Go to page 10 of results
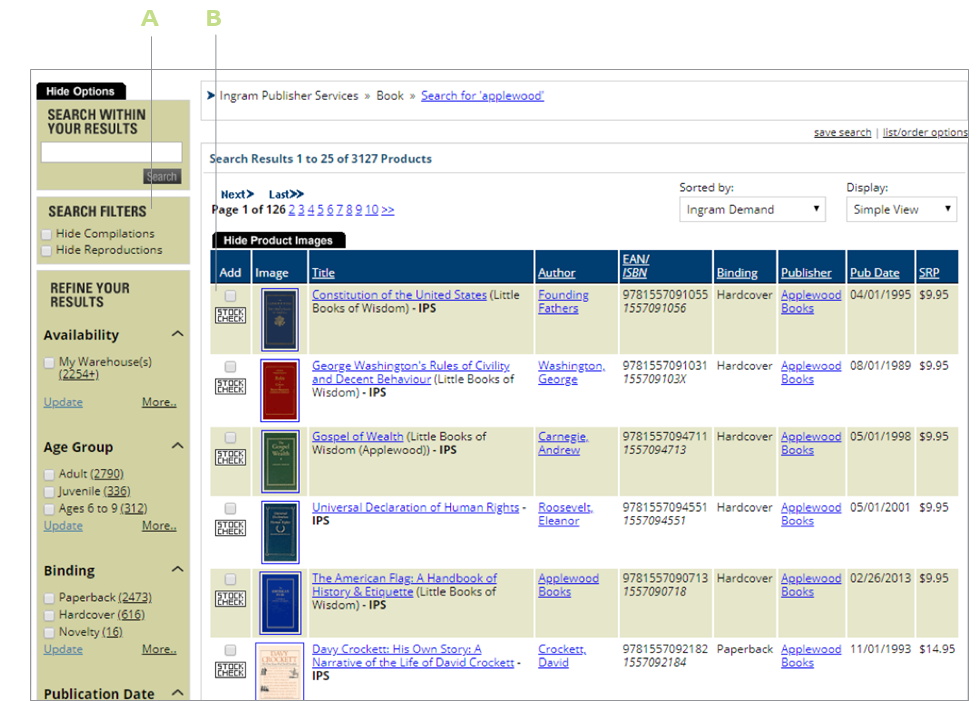Viewport: 977px width, 701px height. click(x=371, y=210)
